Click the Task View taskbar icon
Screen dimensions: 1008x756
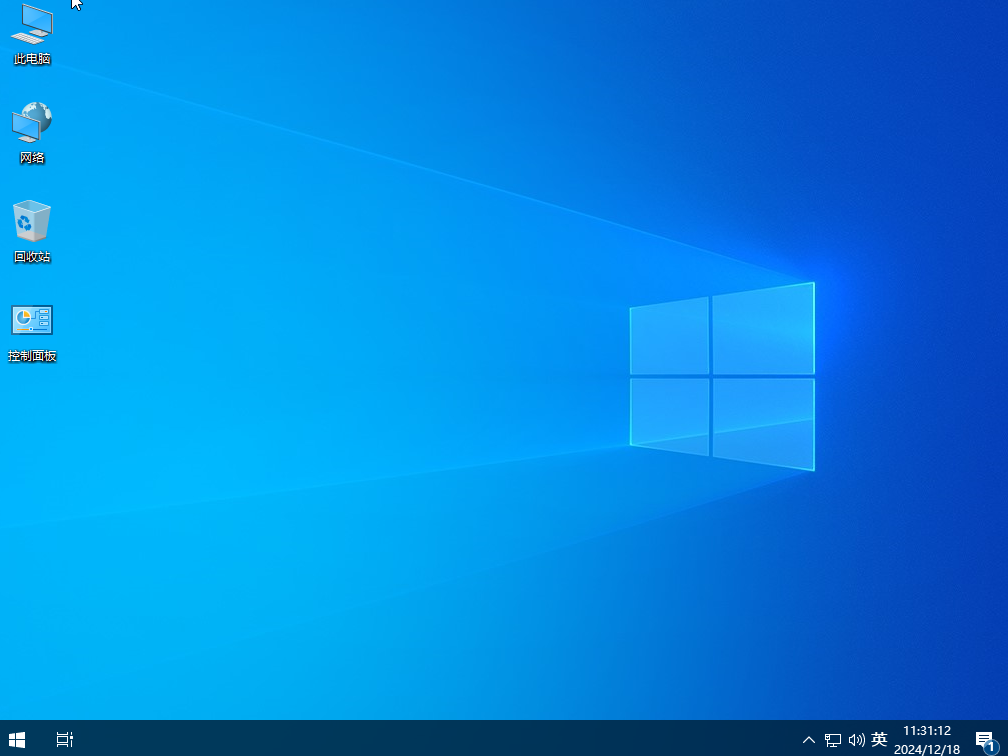coord(64,739)
